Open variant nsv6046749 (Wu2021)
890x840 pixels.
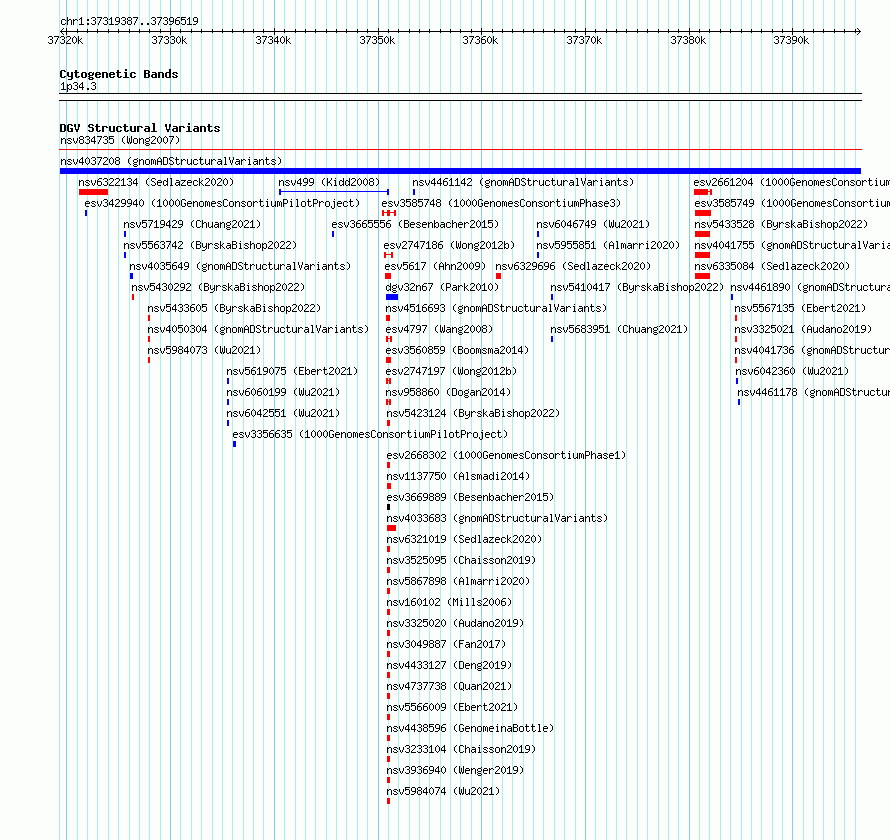click(x=593, y=224)
